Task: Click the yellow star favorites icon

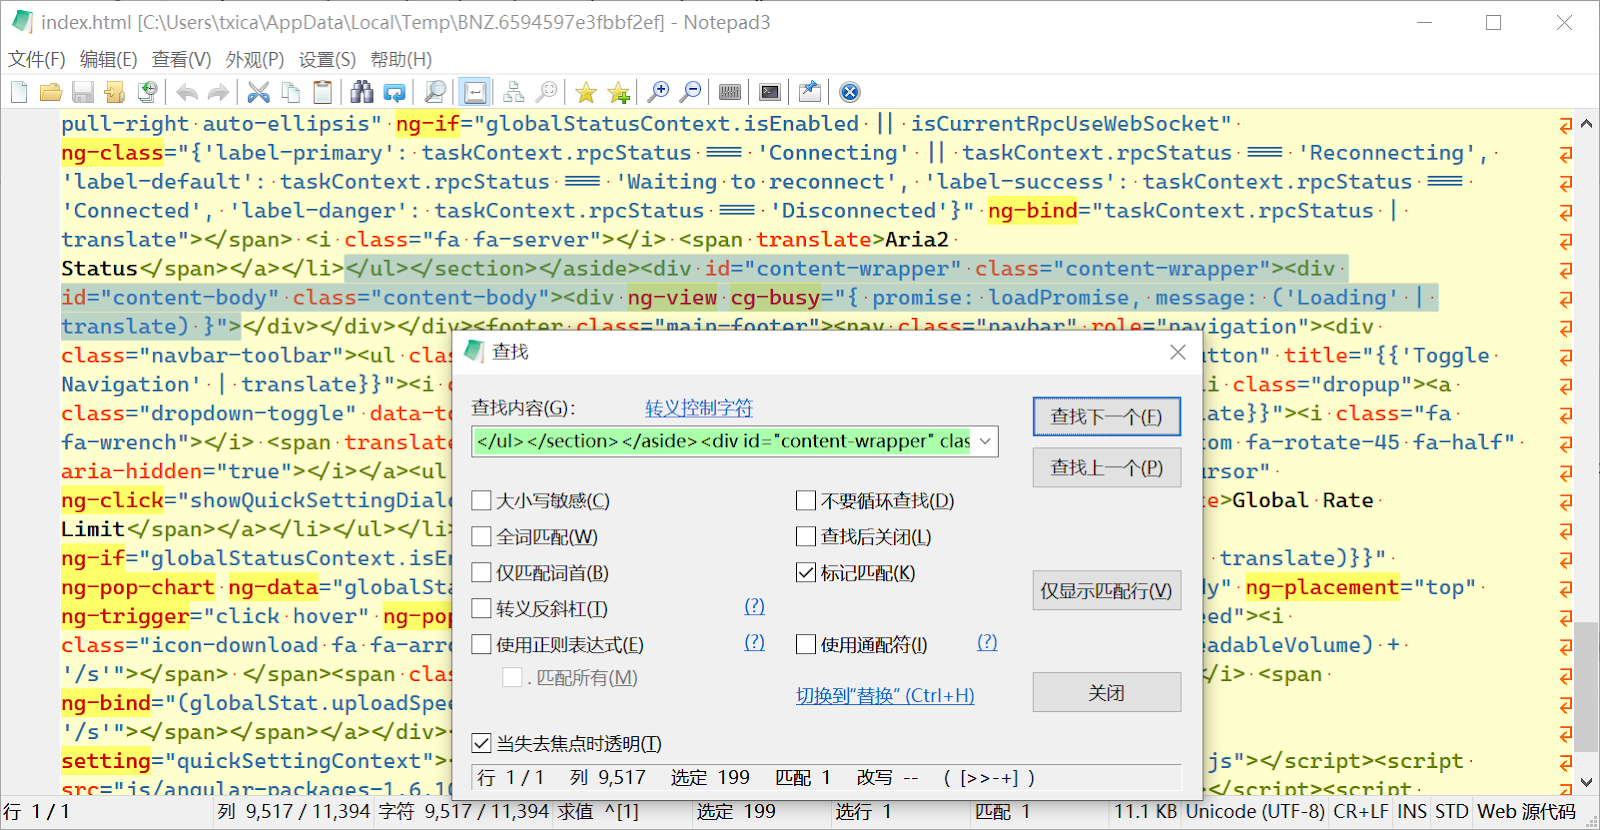Action: [x=586, y=93]
